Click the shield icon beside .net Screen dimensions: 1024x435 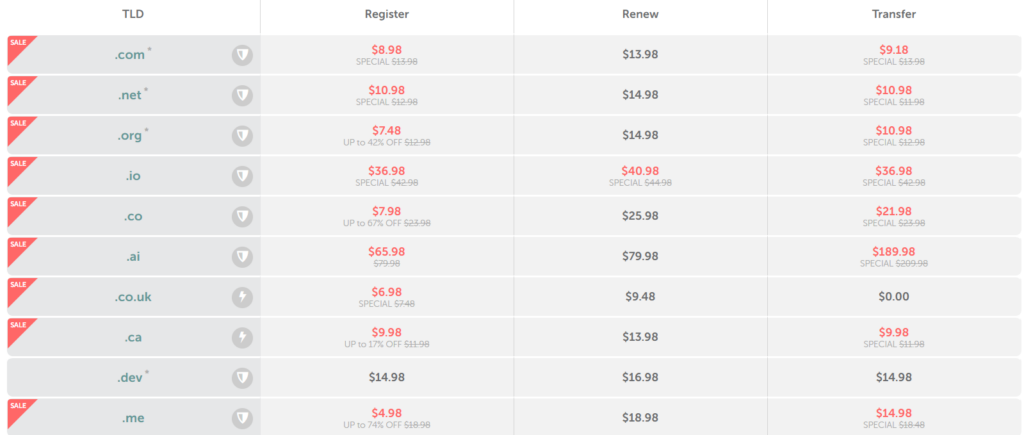tap(242, 96)
